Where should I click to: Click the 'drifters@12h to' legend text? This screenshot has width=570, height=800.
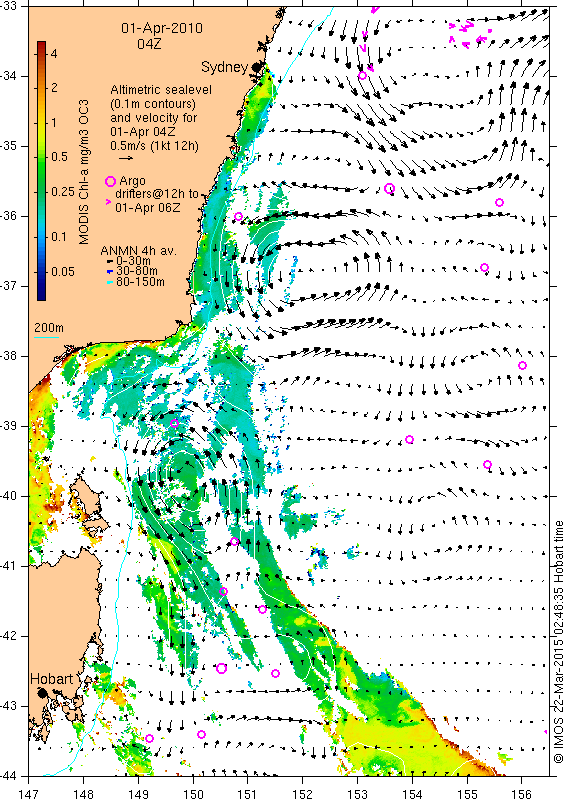pyautogui.click(x=157, y=194)
